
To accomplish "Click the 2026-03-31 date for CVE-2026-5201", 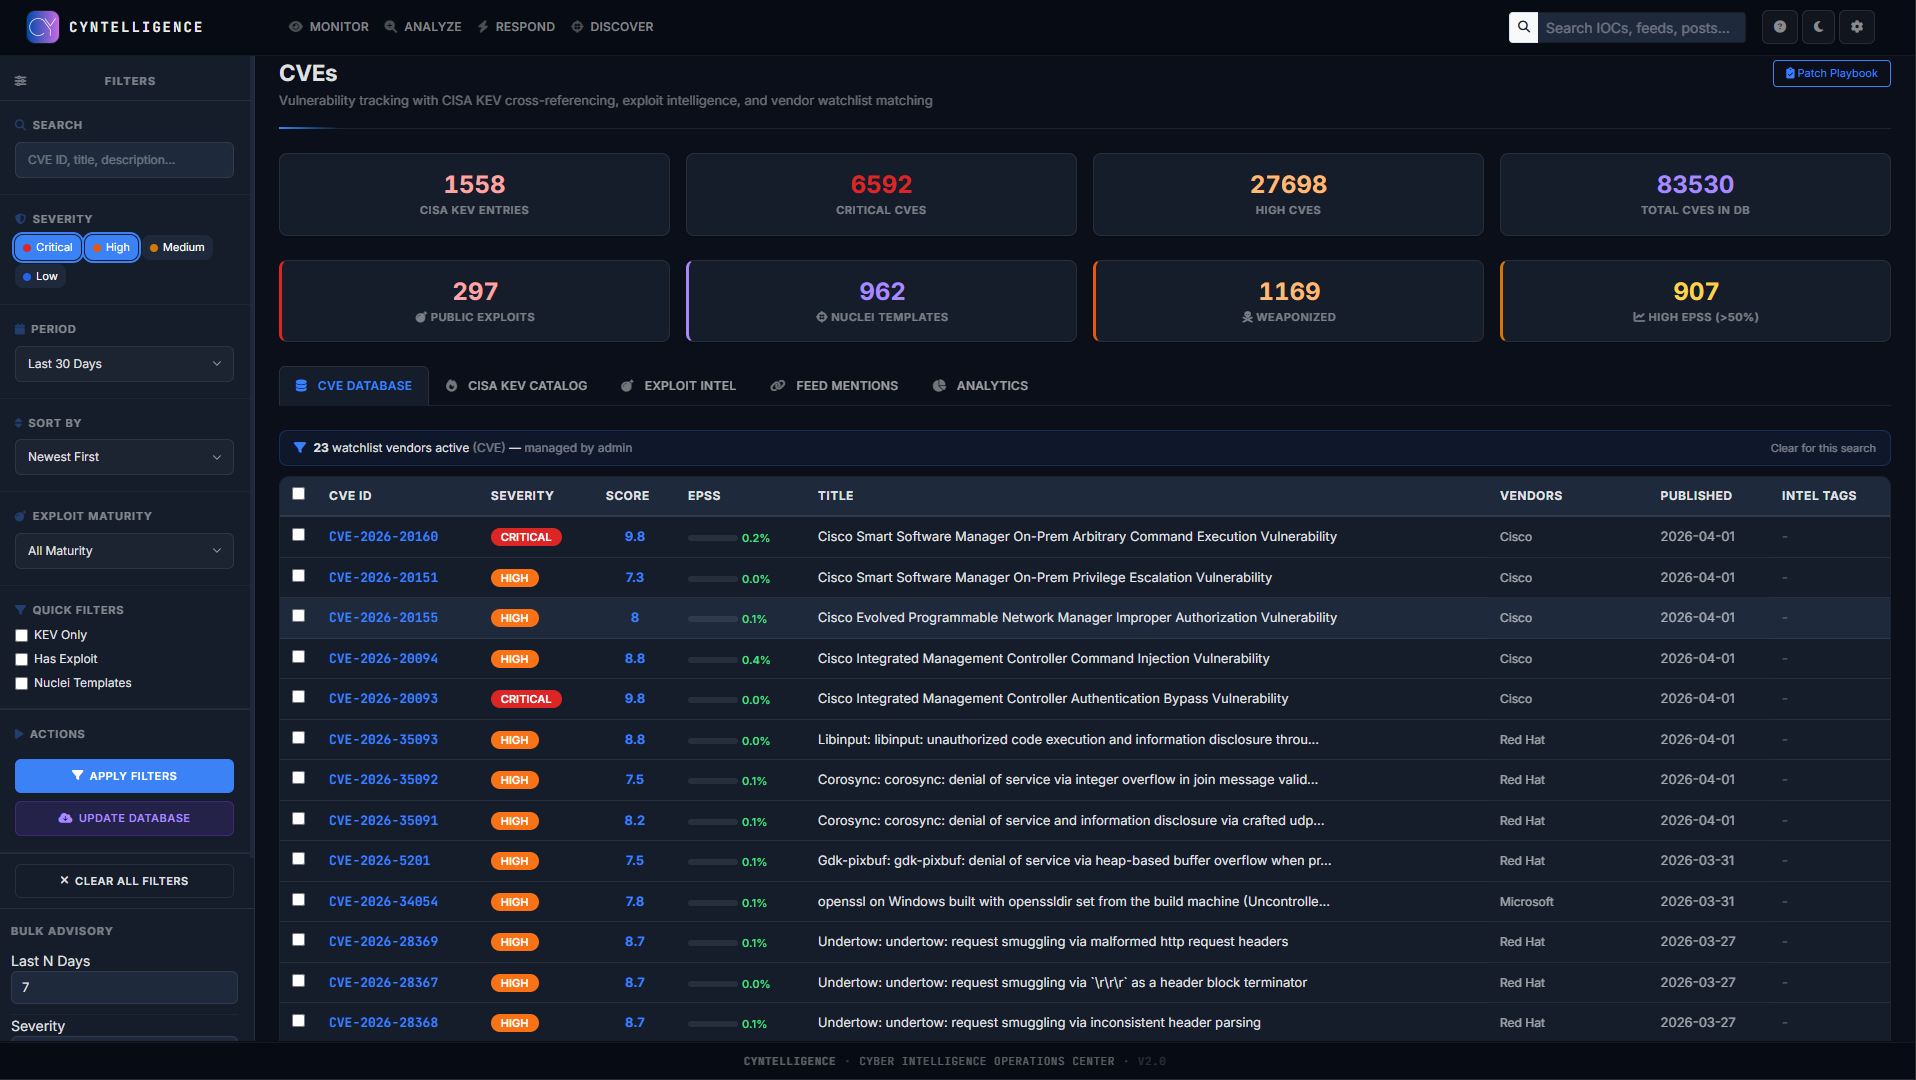I will (1697, 861).
